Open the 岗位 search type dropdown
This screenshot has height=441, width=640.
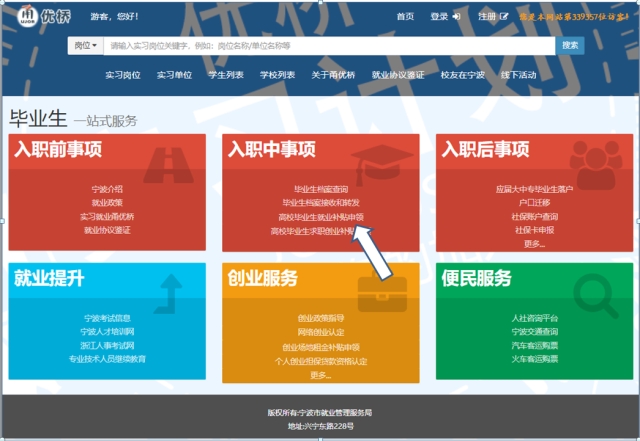86,45
